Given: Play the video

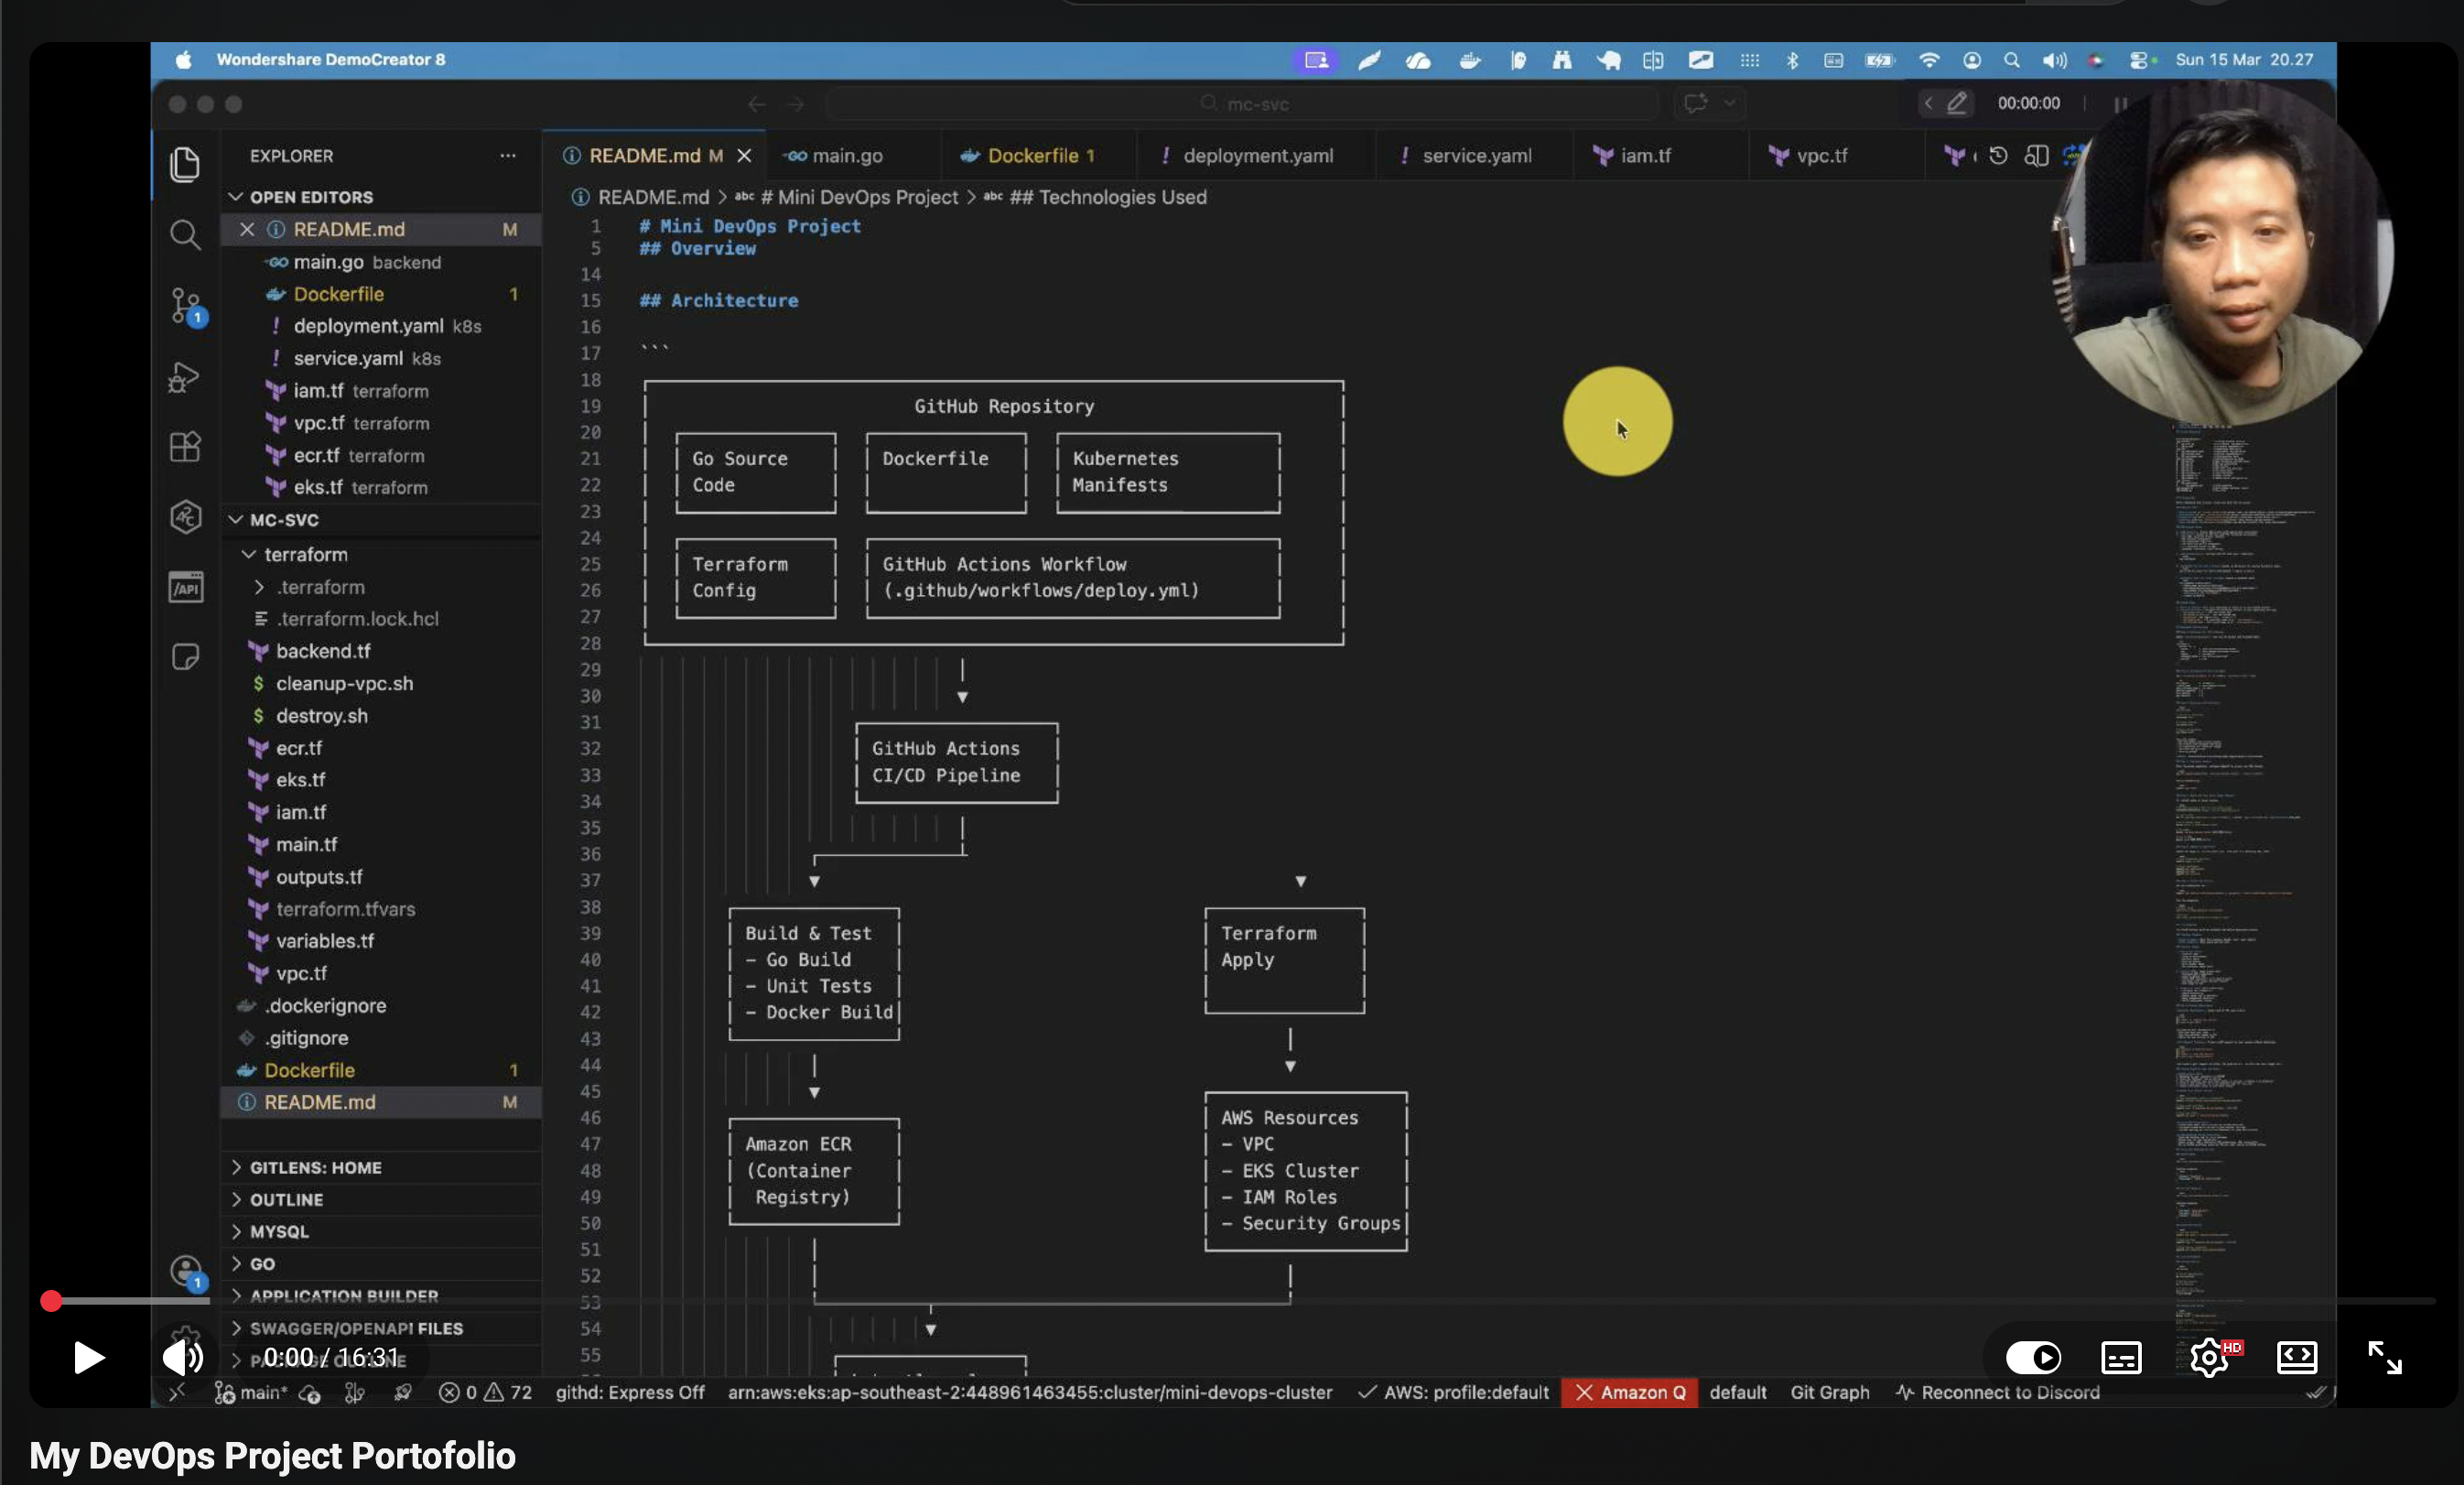Looking at the screenshot, I should click(x=88, y=1357).
